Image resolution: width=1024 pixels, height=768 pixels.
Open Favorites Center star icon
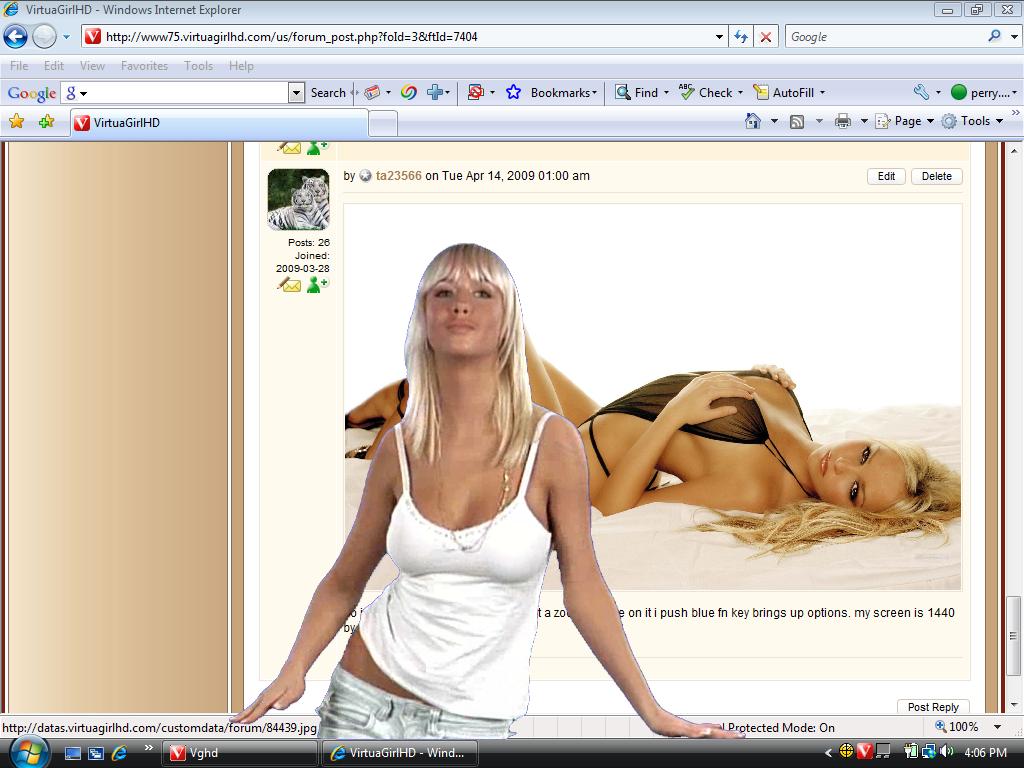coord(16,121)
